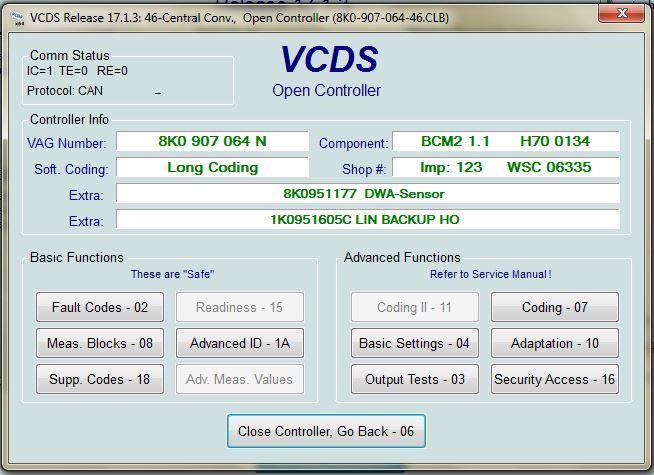Click Close Controller, Go Back - 06

coord(326,431)
